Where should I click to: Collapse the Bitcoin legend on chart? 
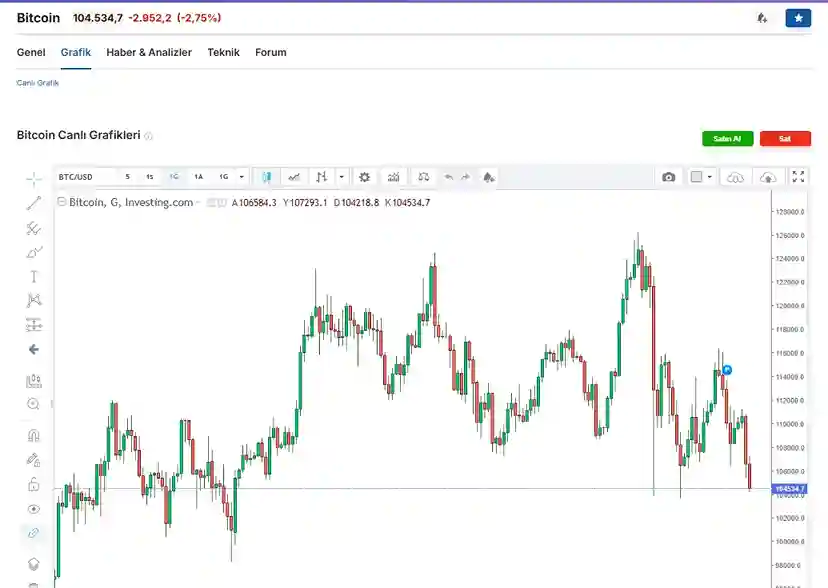click(x=62, y=202)
